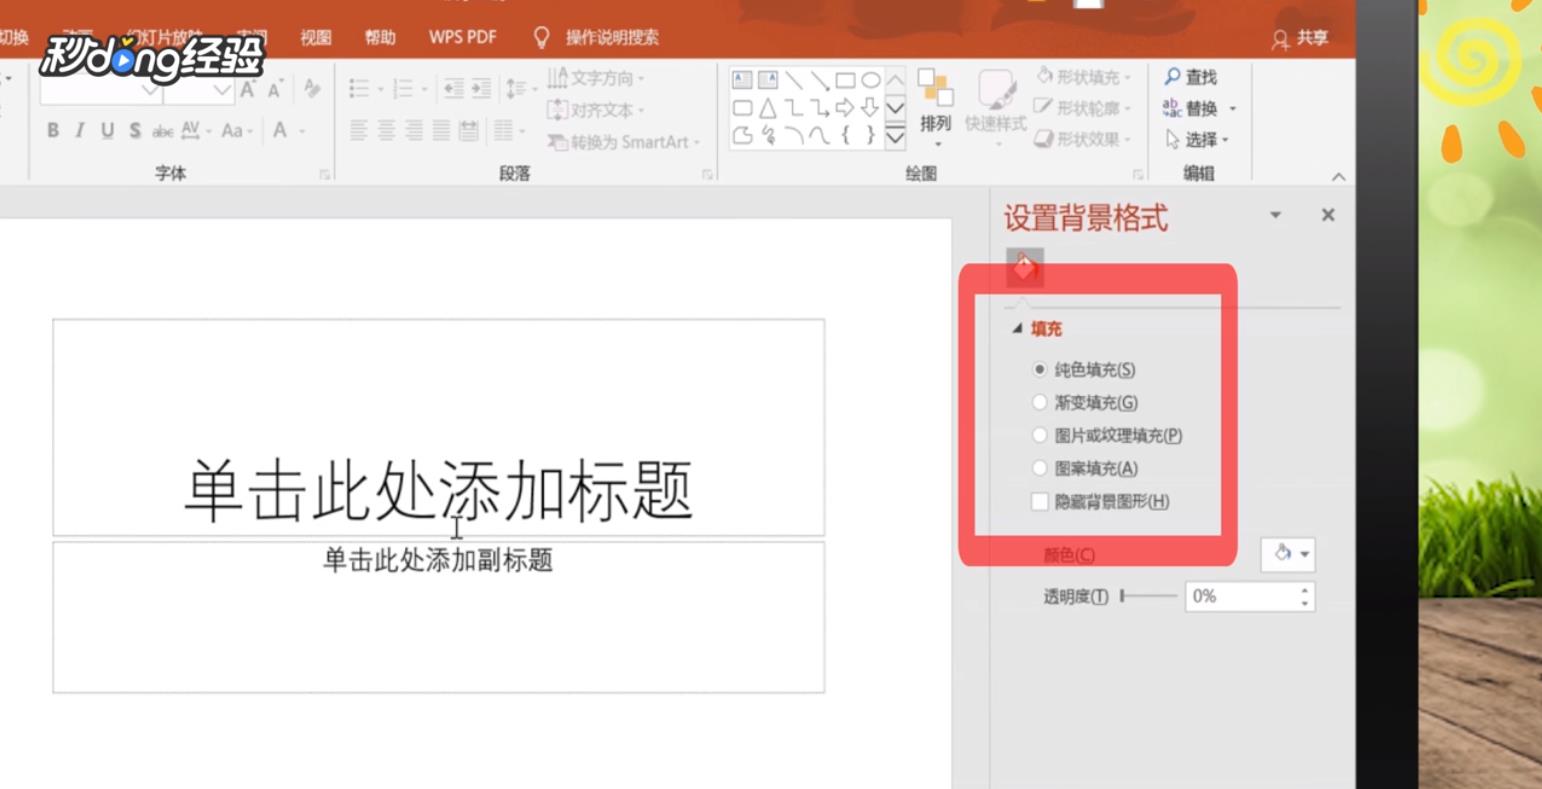This screenshot has width=1542, height=789.
Task: Select the rectangle shape tool
Action: (846, 79)
